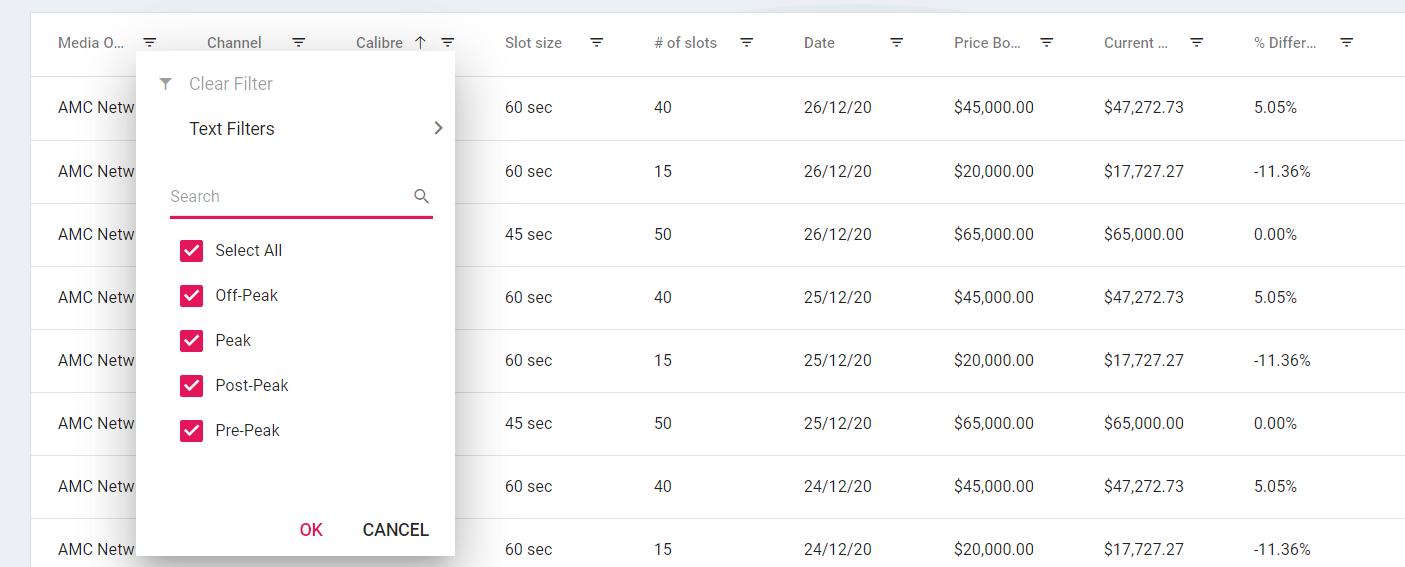Click the Channel column filter icon
This screenshot has width=1405, height=567.
(298, 43)
